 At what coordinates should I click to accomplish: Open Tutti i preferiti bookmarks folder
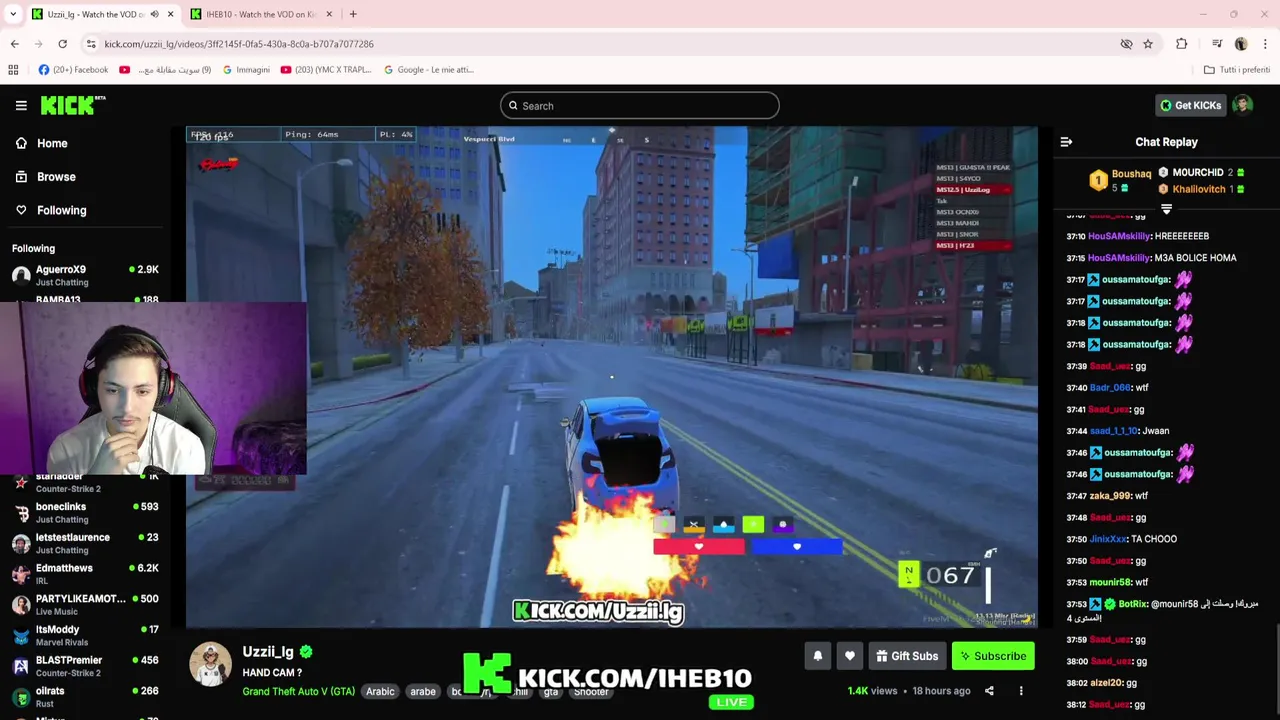(1237, 70)
